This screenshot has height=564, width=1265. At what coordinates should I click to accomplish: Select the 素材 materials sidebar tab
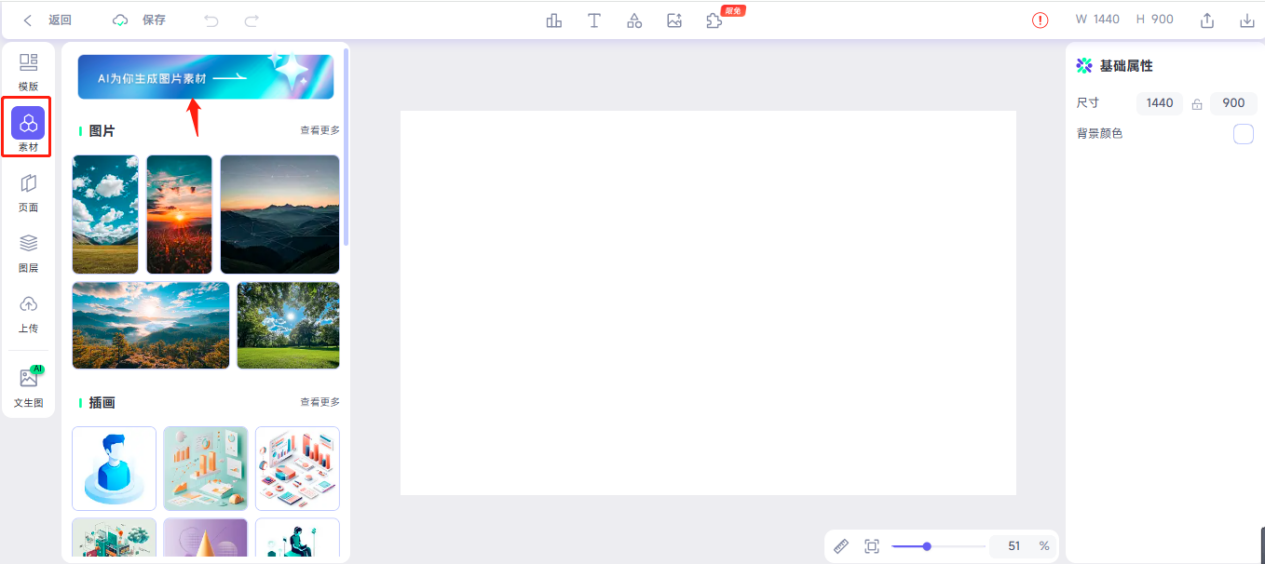[28, 130]
